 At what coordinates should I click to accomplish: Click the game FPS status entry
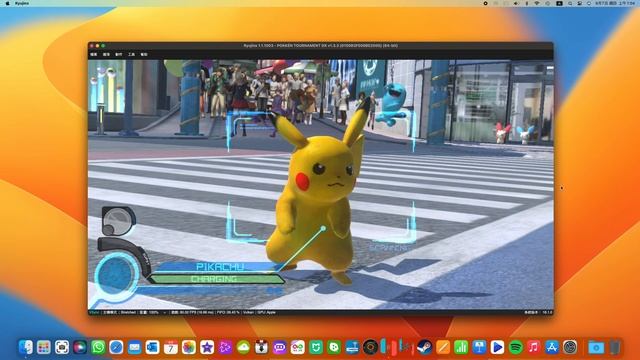point(192,312)
